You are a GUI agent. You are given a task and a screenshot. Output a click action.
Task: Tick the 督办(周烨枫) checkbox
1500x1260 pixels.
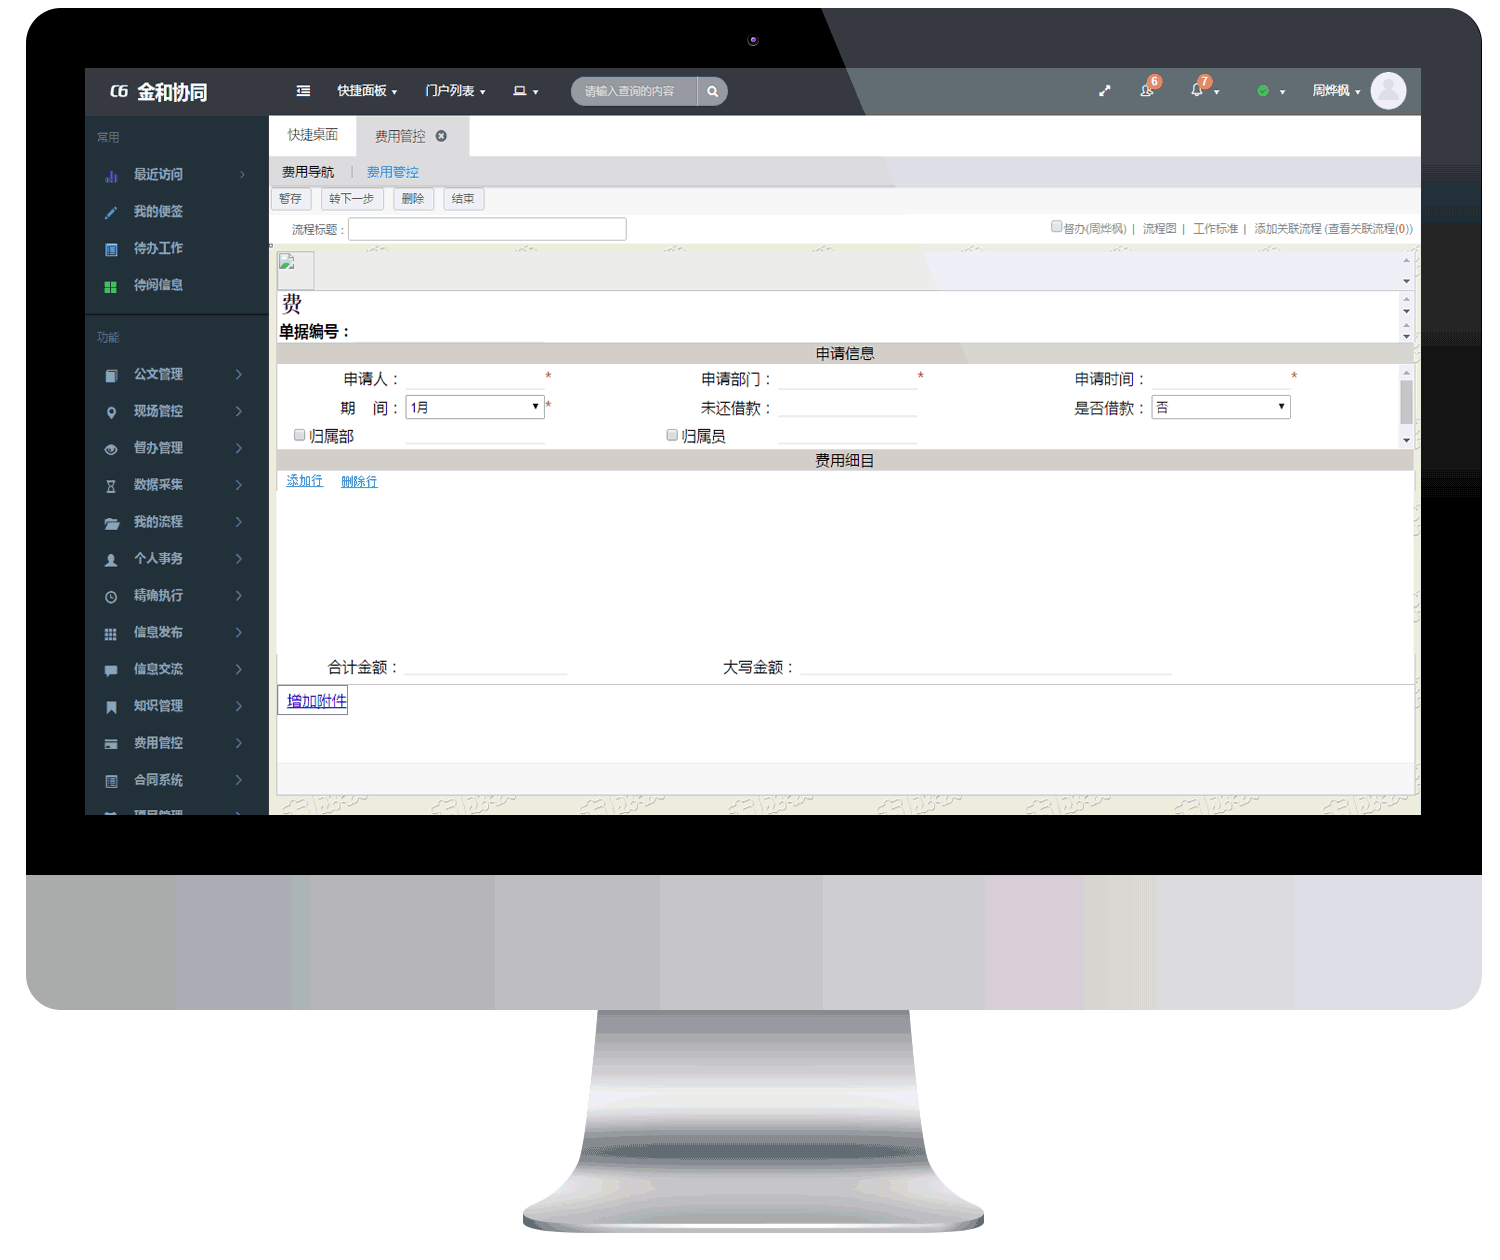[1056, 227]
